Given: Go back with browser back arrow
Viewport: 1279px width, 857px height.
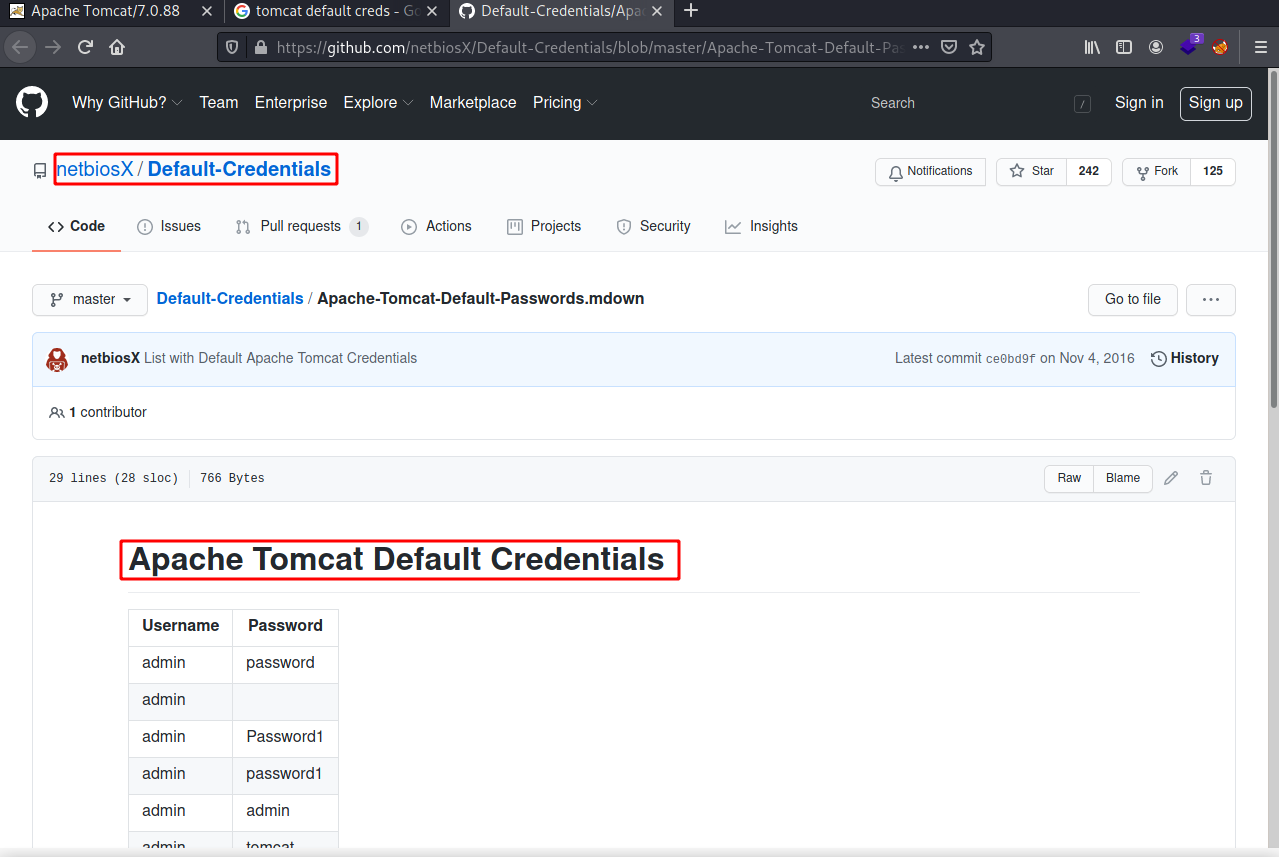Looking at the screenshot, I should coord(20,47).
